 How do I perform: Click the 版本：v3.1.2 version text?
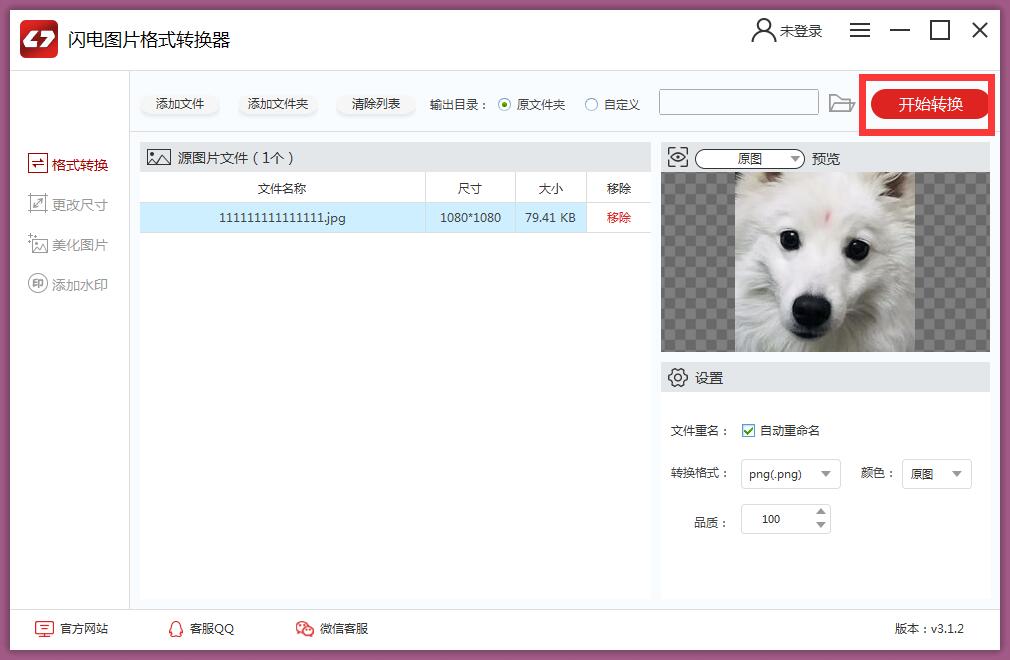coord(929,628)
